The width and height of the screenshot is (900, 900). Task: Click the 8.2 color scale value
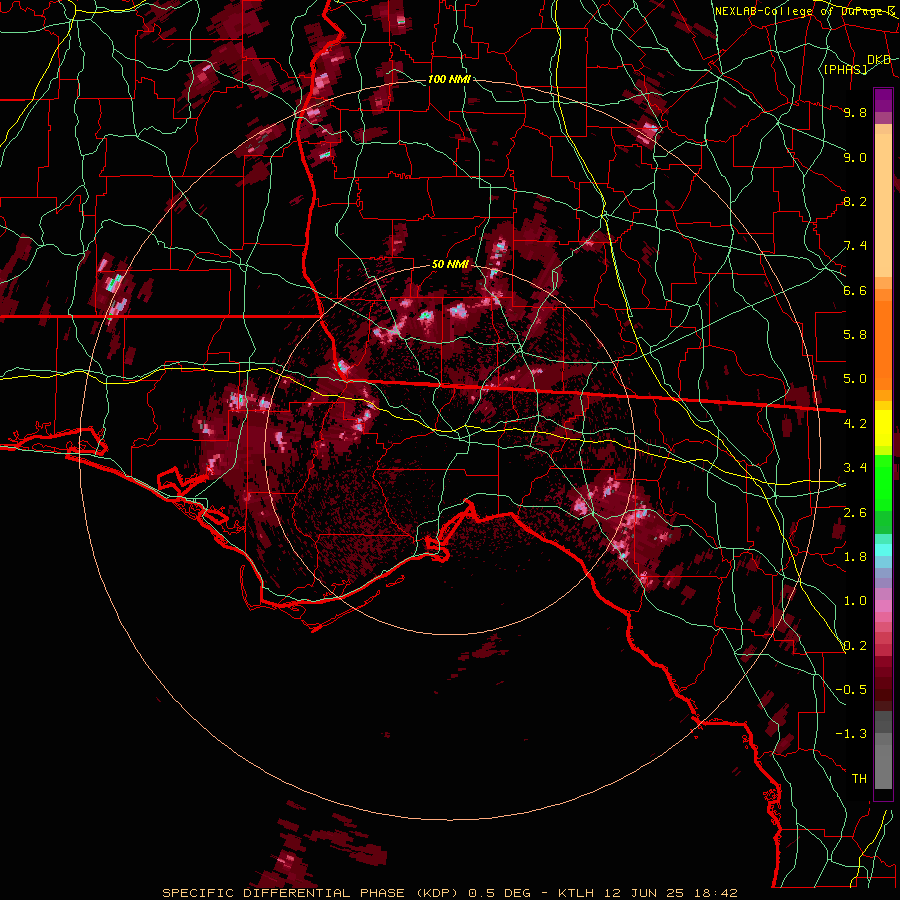pyautogui.click(x=855, y=201)
